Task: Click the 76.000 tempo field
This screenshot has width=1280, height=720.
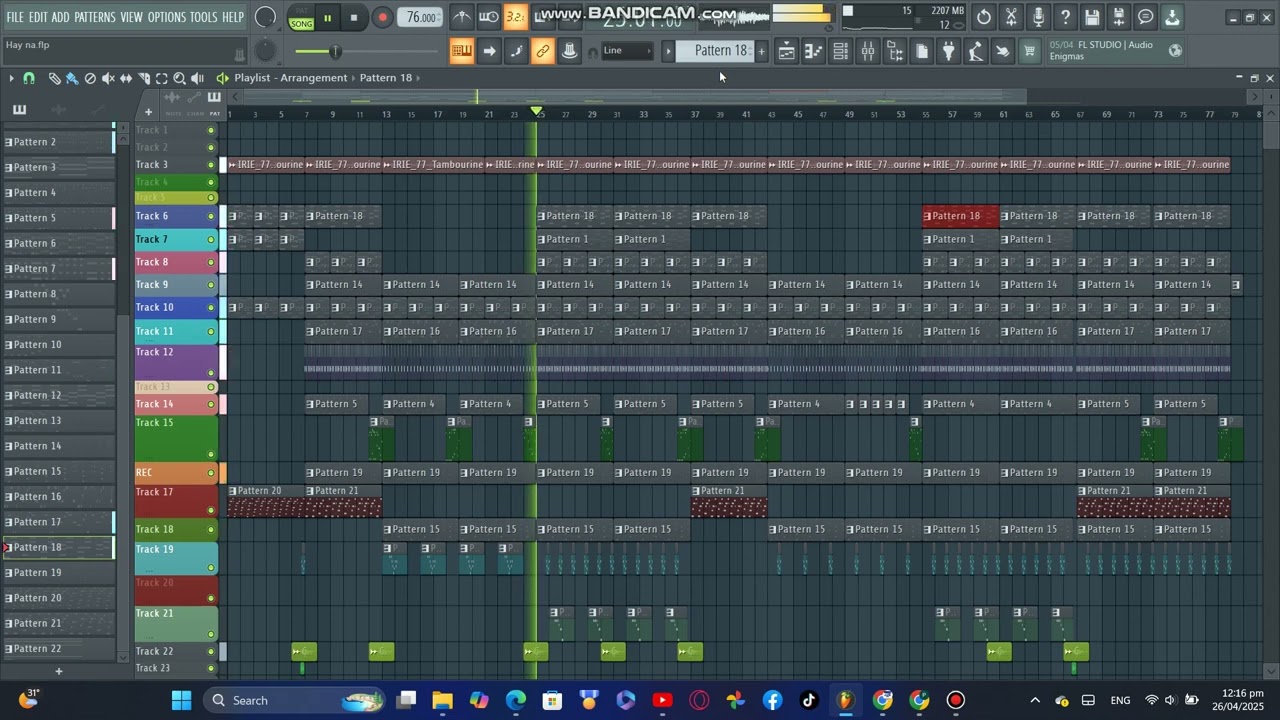Action: pyautogui.click(x=421, y=17)
